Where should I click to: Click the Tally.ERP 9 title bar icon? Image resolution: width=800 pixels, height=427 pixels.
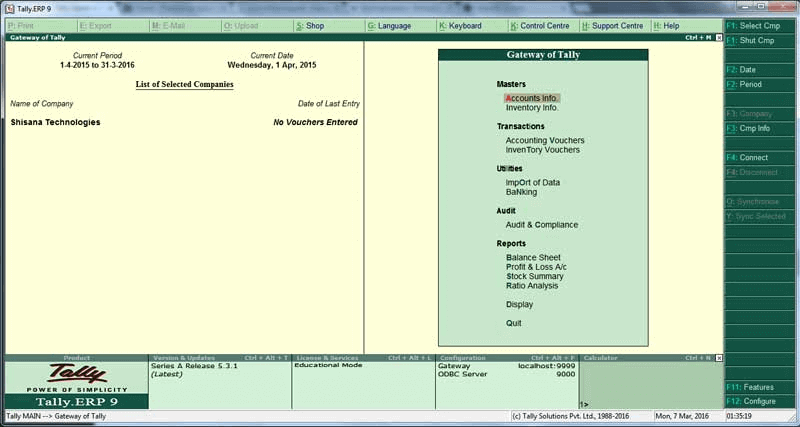(x=10, y=9)
